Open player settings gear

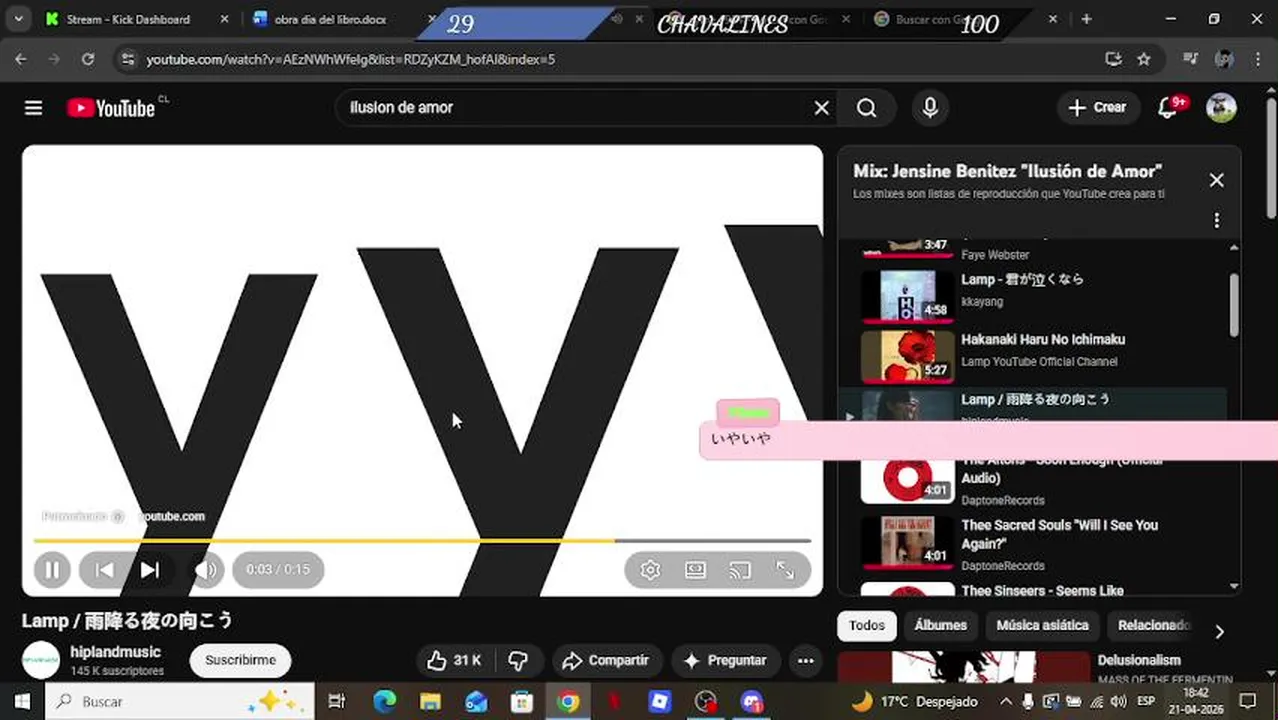[650, 570]
